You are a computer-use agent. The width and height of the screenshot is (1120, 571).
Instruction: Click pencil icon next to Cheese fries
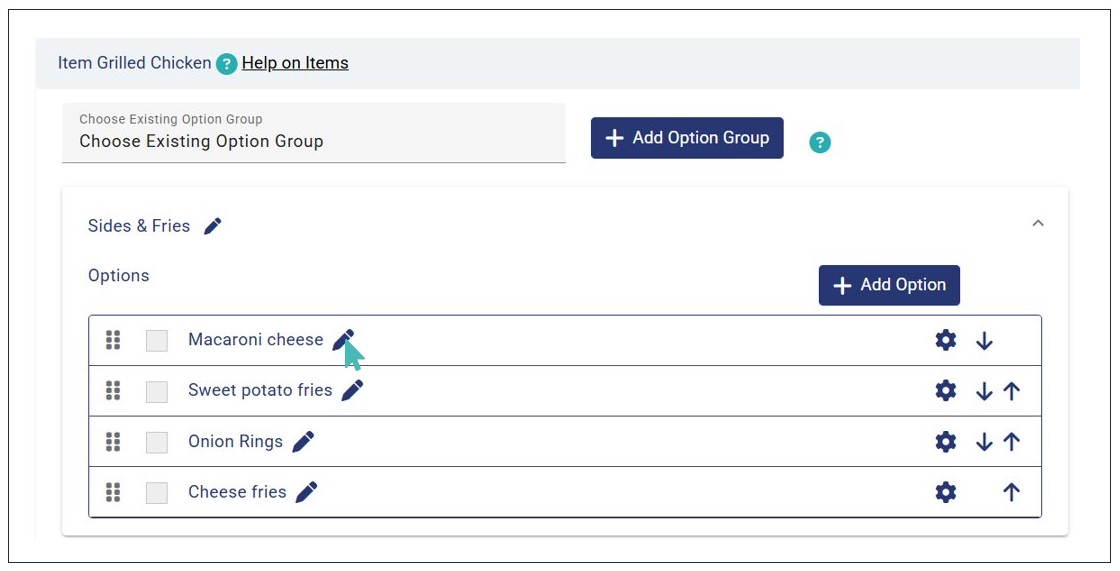306,492
